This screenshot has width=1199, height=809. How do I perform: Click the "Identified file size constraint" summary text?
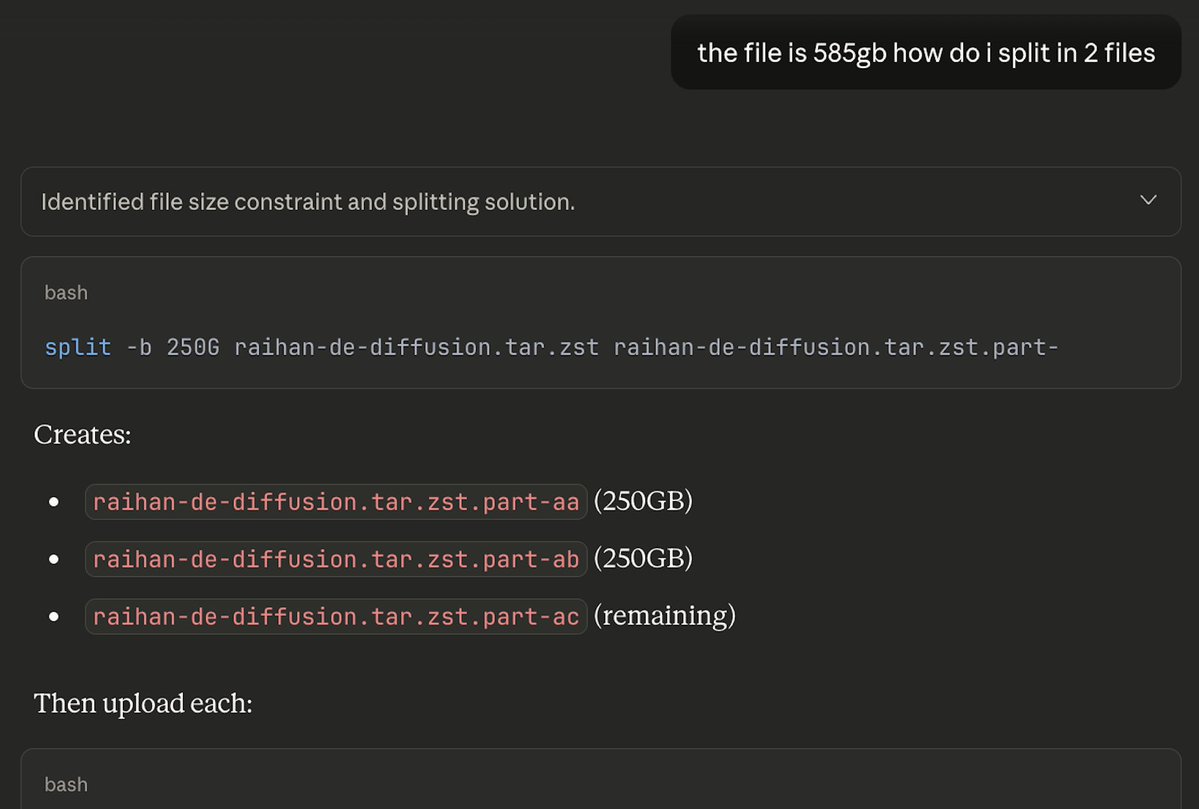pyautogui.click(x=308, y=202)
